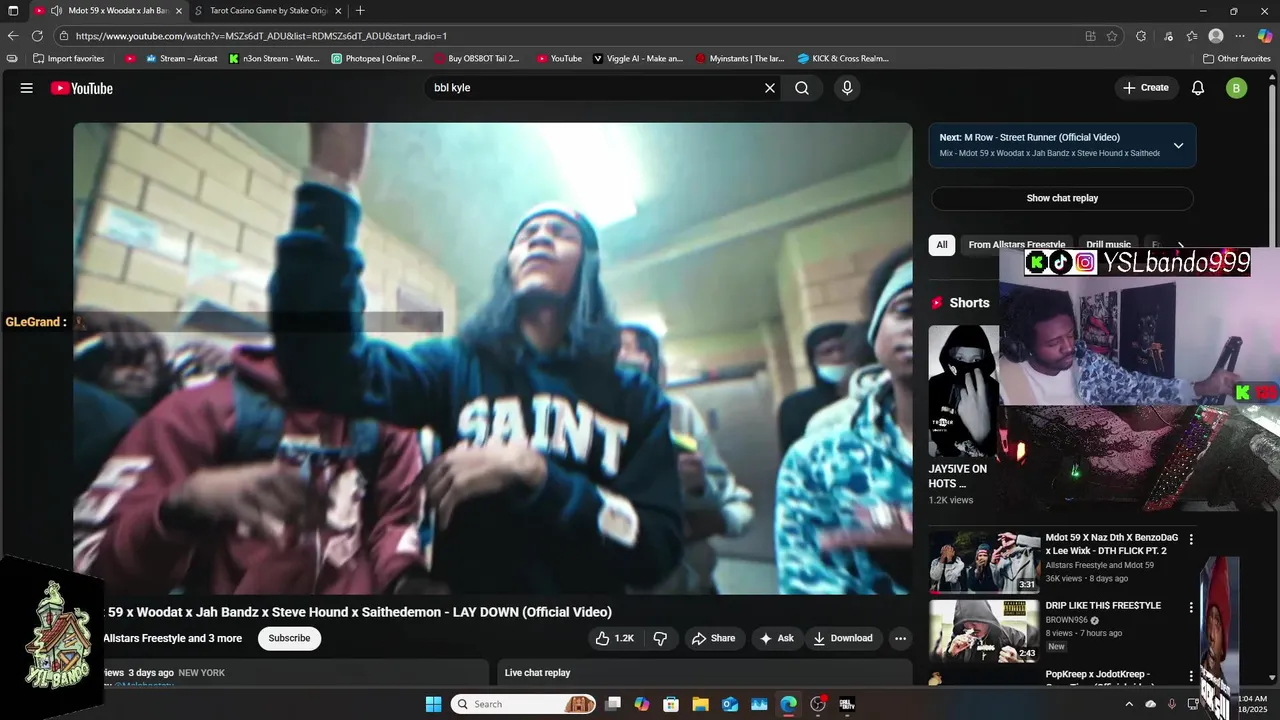This screenshot has width=1280, height=720.
Task: Click the Ask button
Action: [x=776, y=638]
